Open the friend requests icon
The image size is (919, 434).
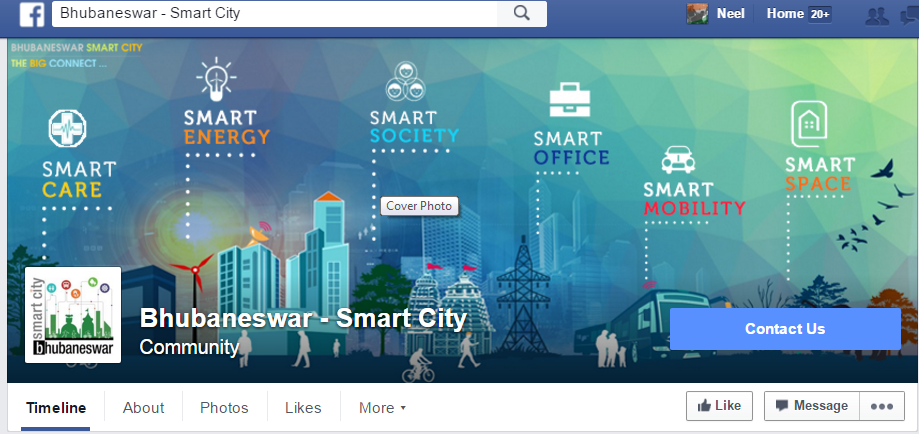(x=876, y=15)
